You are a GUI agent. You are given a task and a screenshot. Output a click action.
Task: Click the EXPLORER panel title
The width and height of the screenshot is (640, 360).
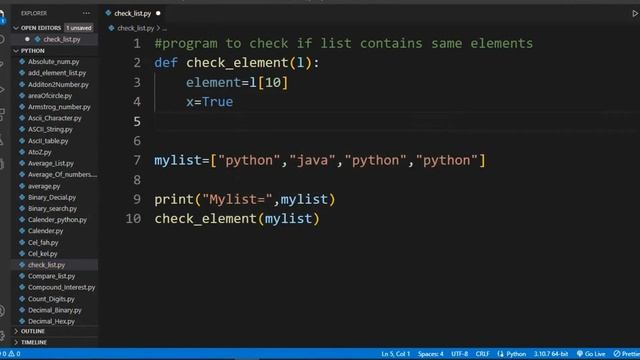click(34, 13)
